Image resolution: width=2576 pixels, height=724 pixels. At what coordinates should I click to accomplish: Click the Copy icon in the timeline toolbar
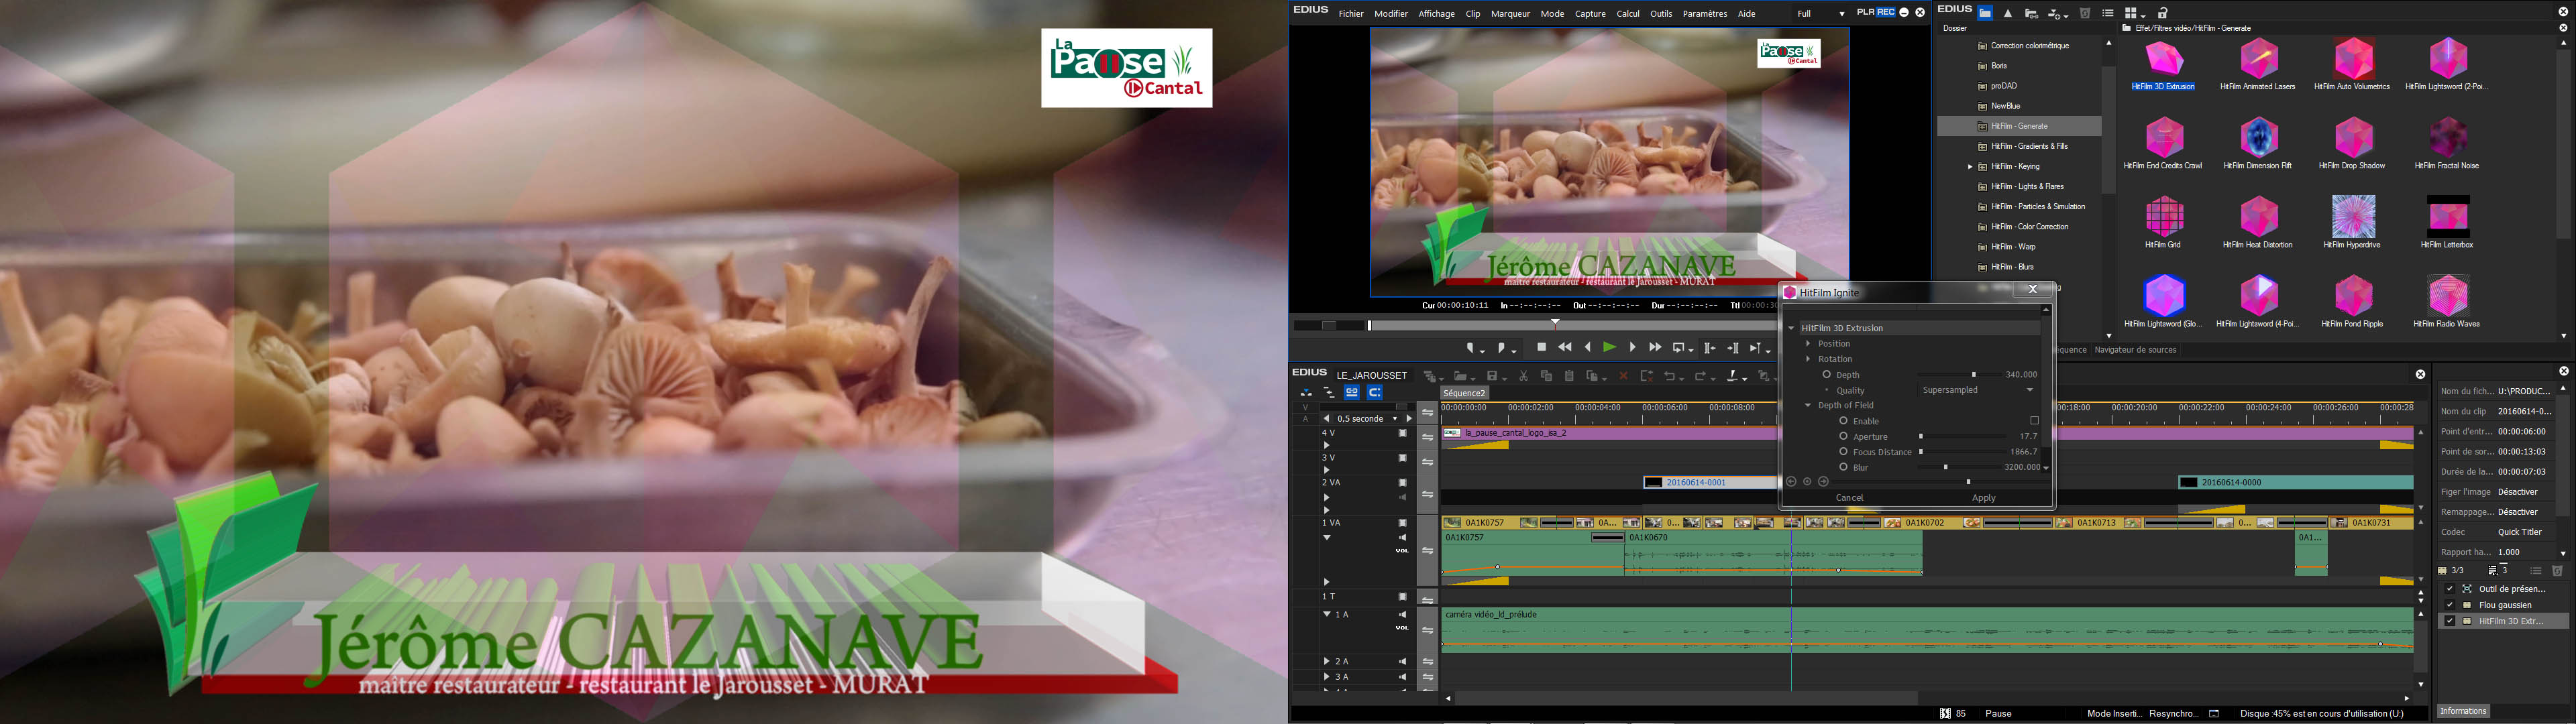pos(1547,376)
